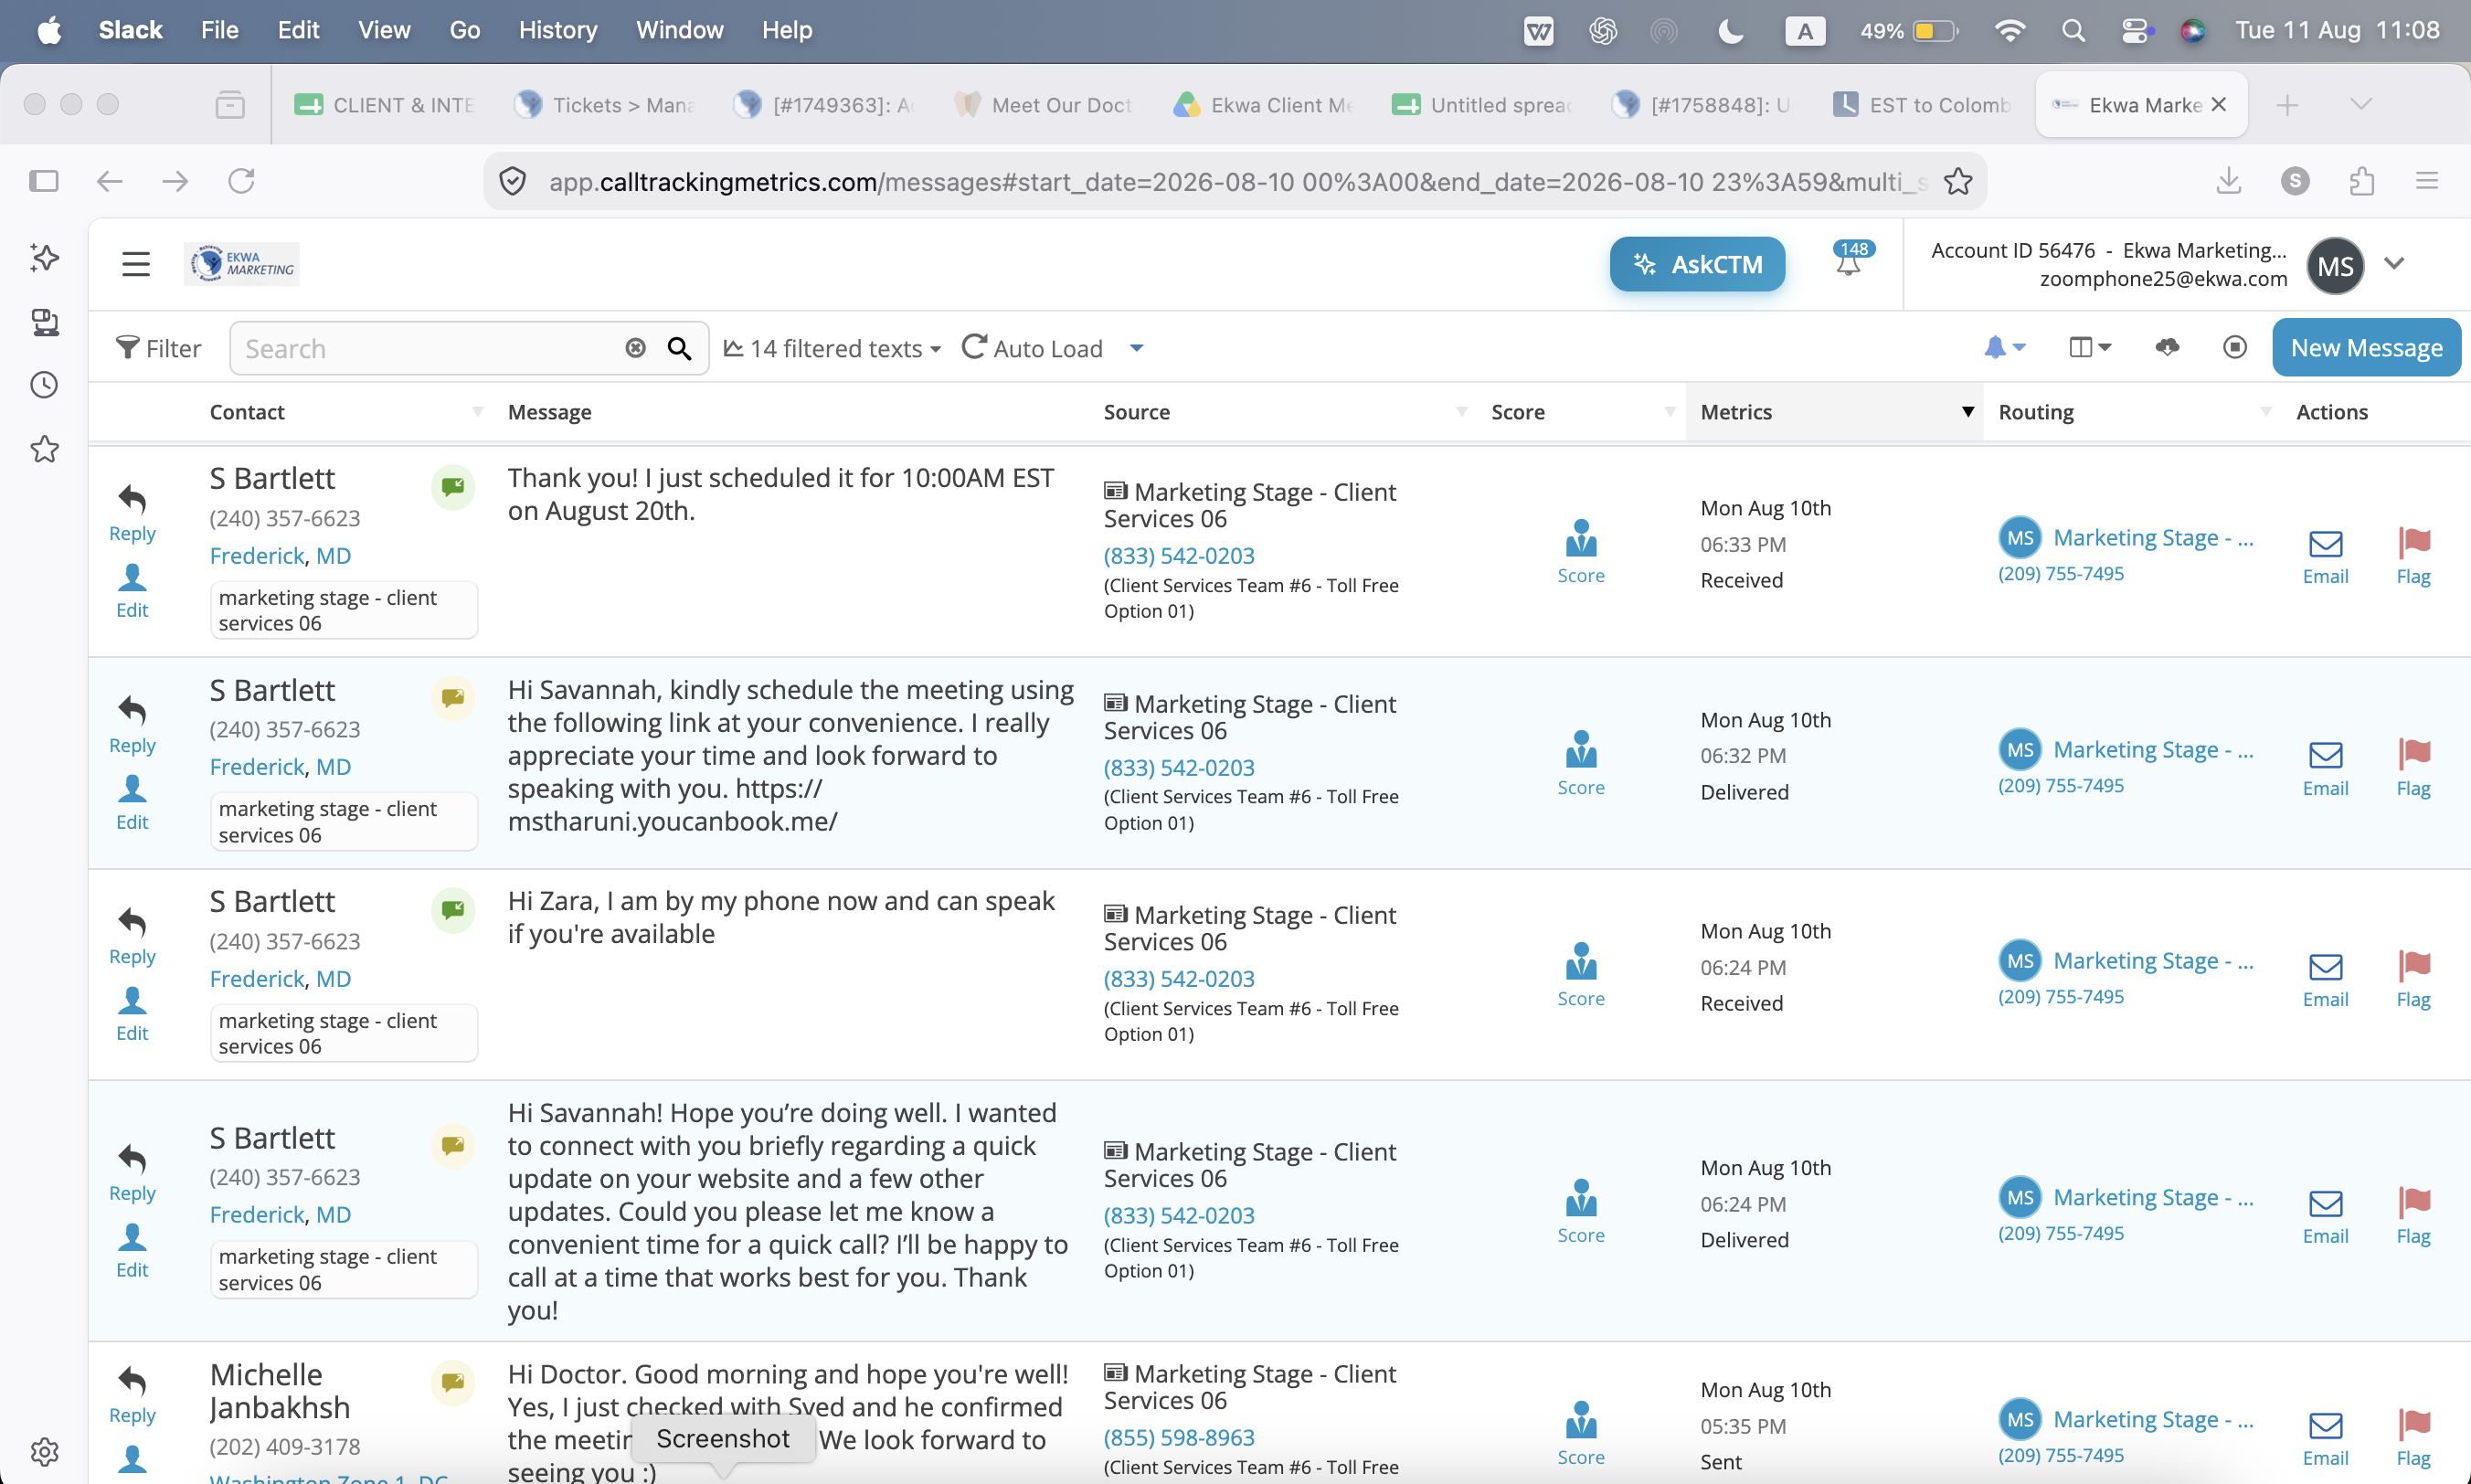
Task: Open a new browser tab
Action: [2286, 105]
